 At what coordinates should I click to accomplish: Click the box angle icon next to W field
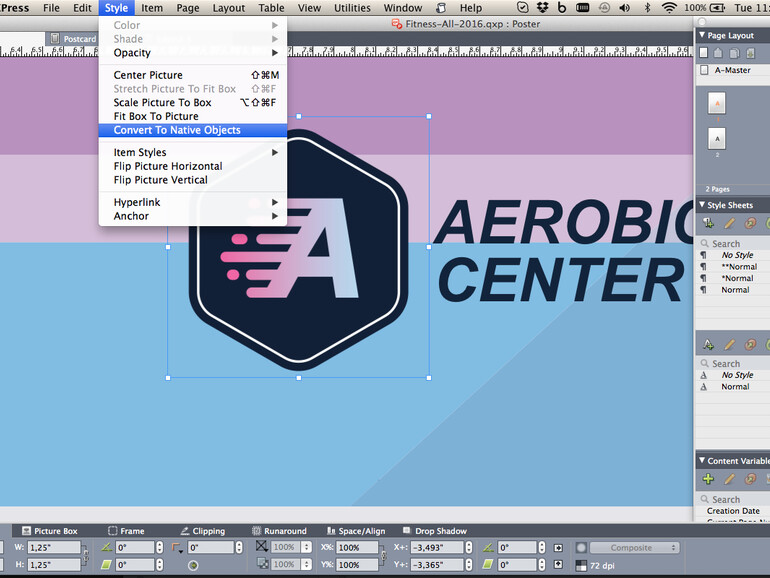(106, 547)
